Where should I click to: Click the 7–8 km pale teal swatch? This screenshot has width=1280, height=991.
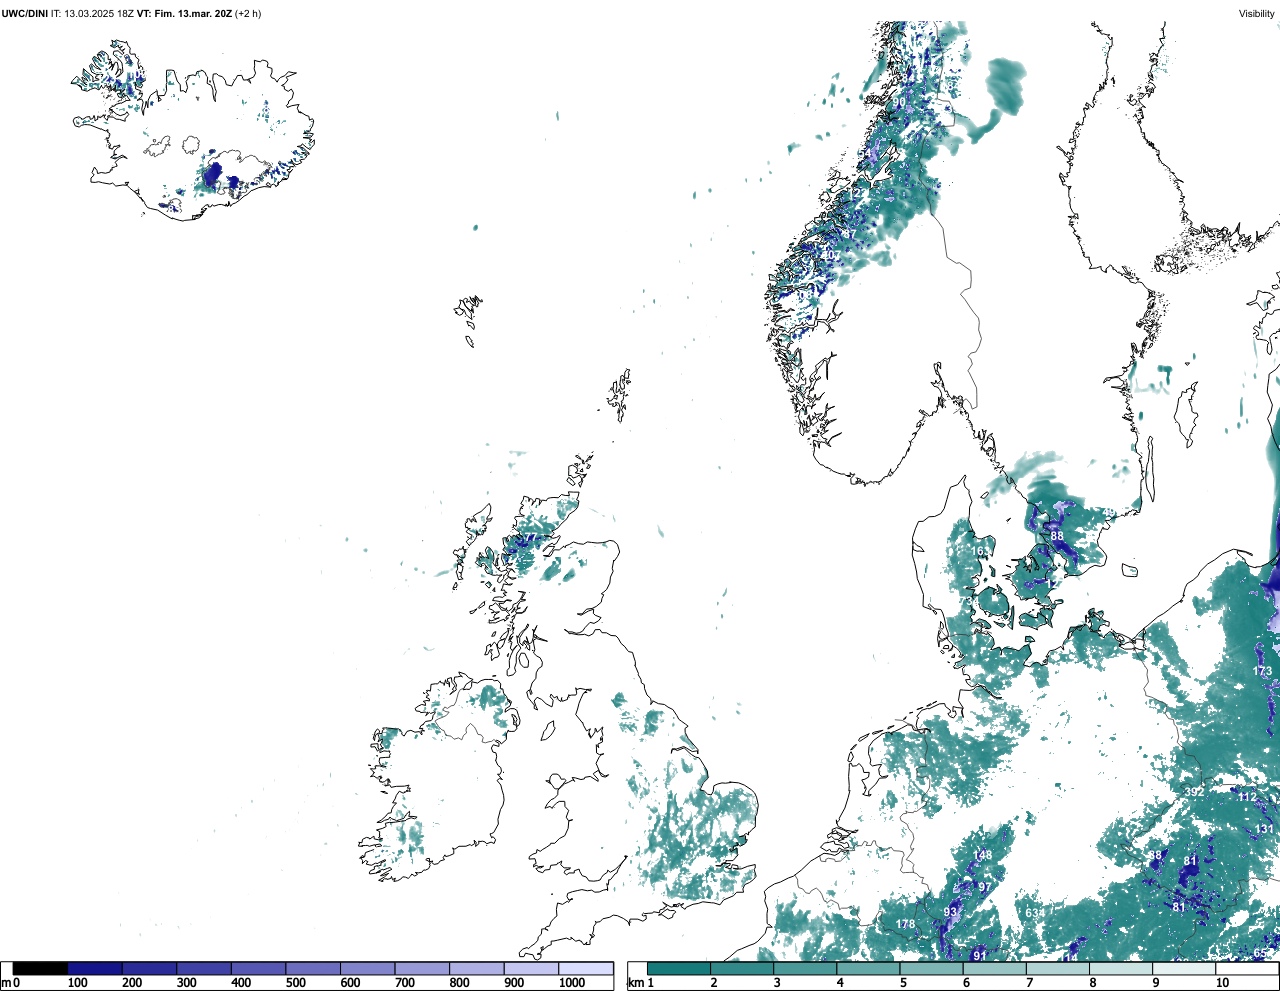click(x=1058, y=969)
